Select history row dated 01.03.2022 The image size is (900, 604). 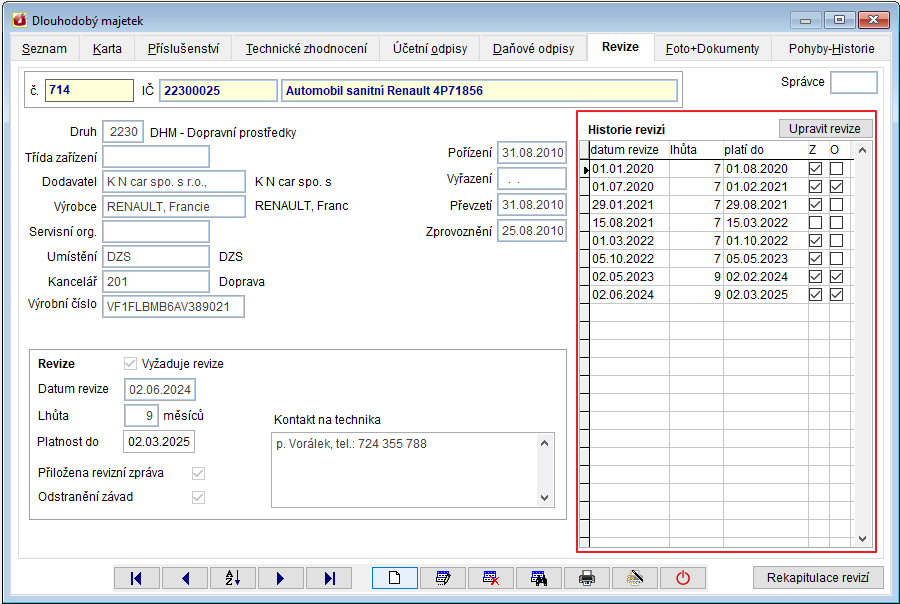pos(716,241)
